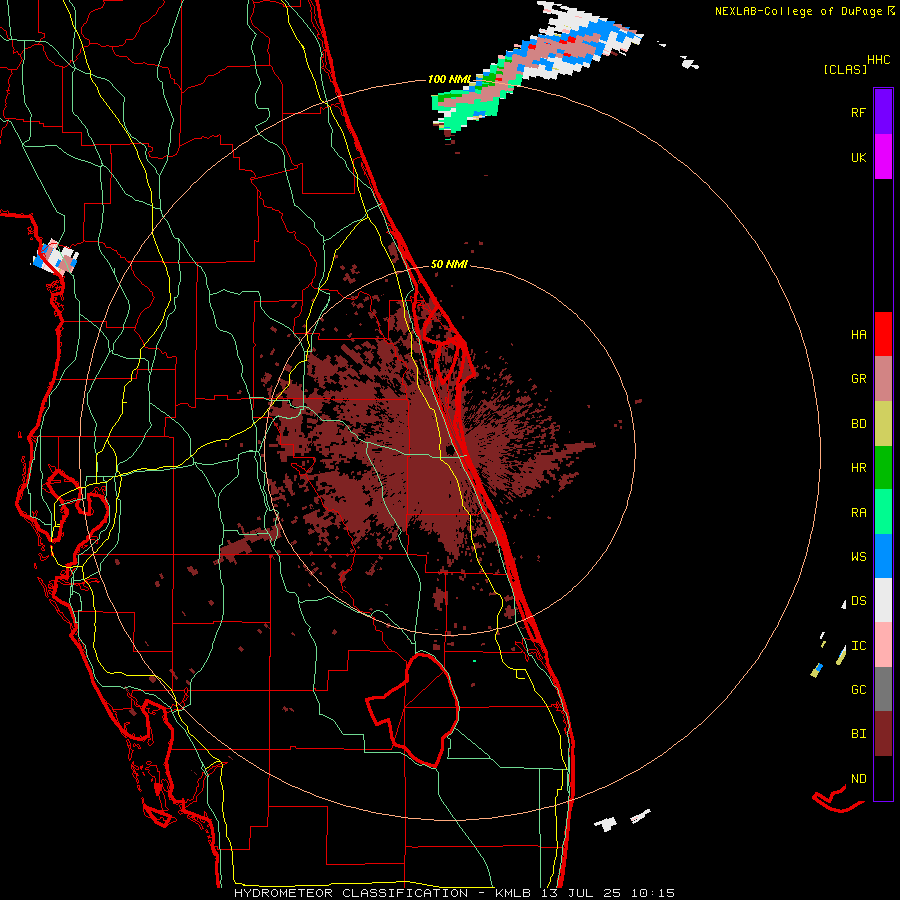Click the 100 NMI range ring label
Viewport: 900px width, 900px height.
point(449,79)
